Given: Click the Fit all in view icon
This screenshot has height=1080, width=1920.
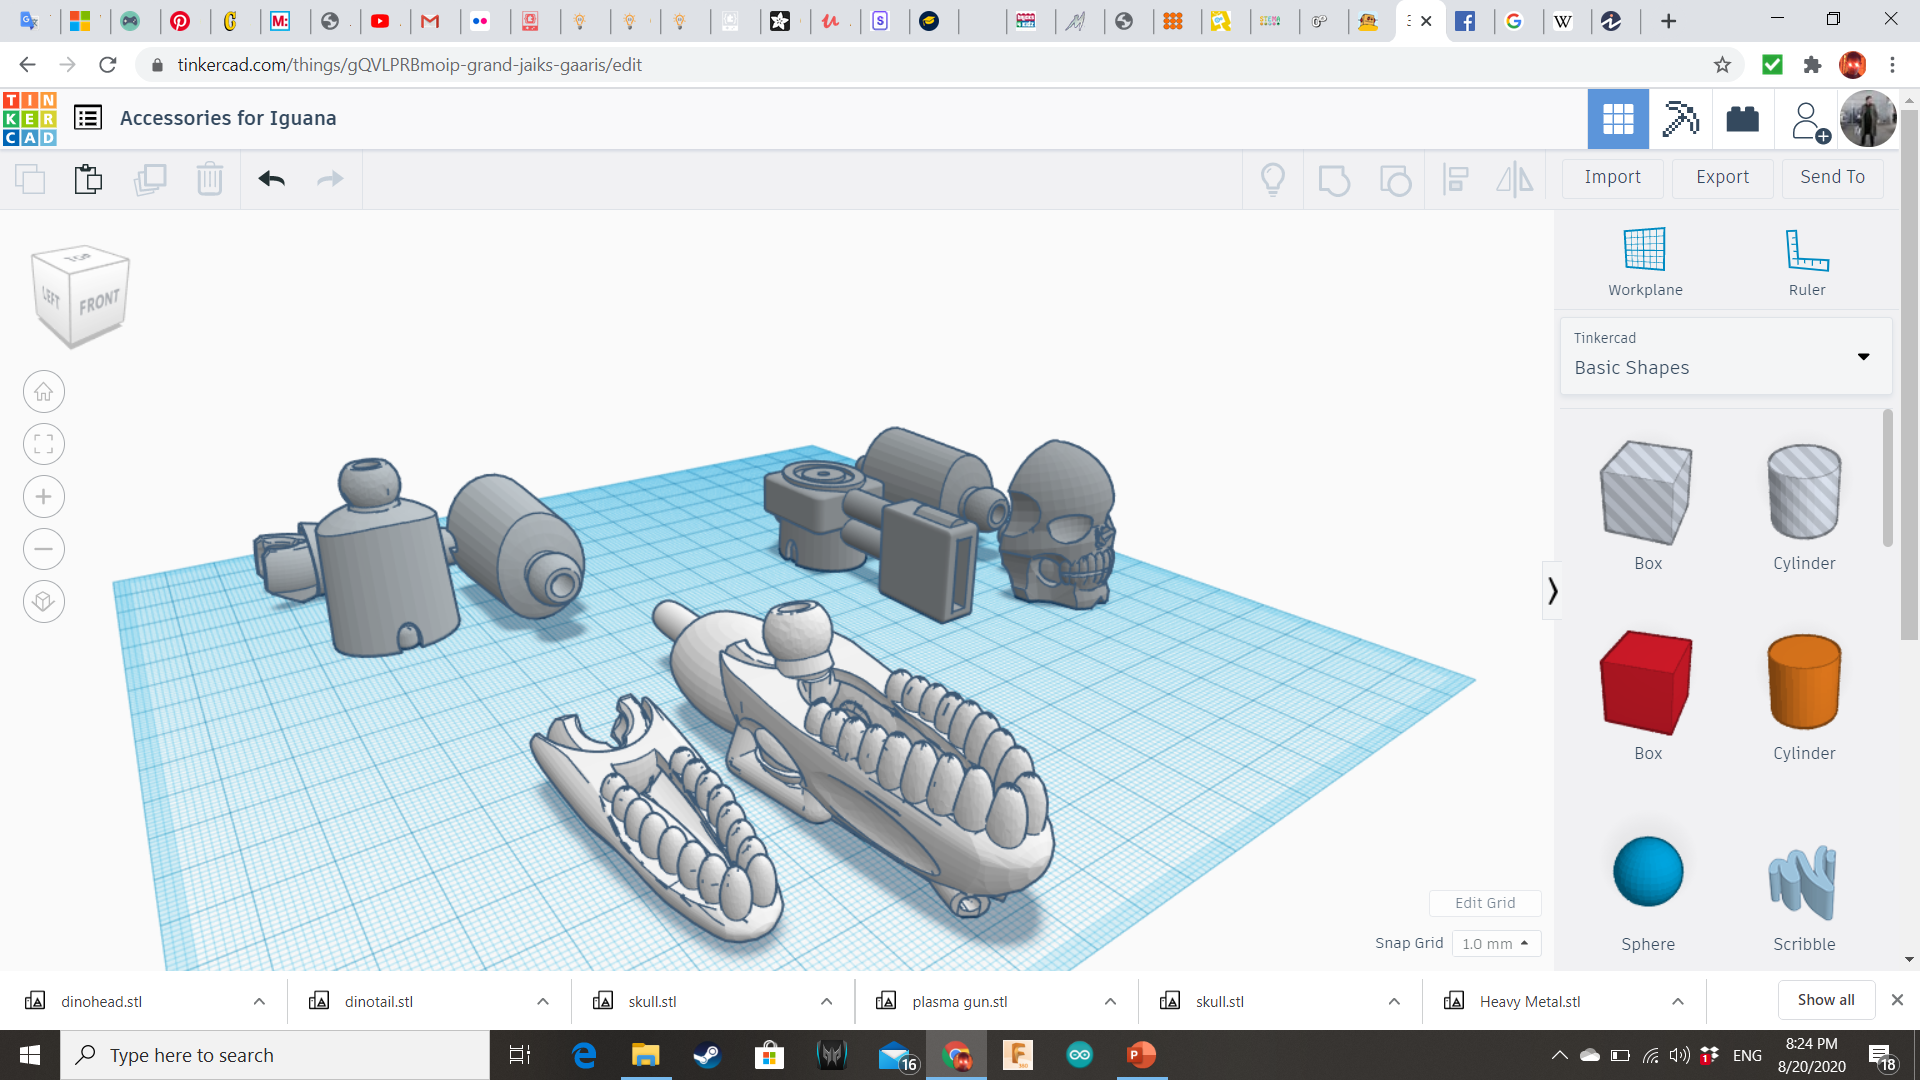Looking at the screenshot, I should click(44, 444).
